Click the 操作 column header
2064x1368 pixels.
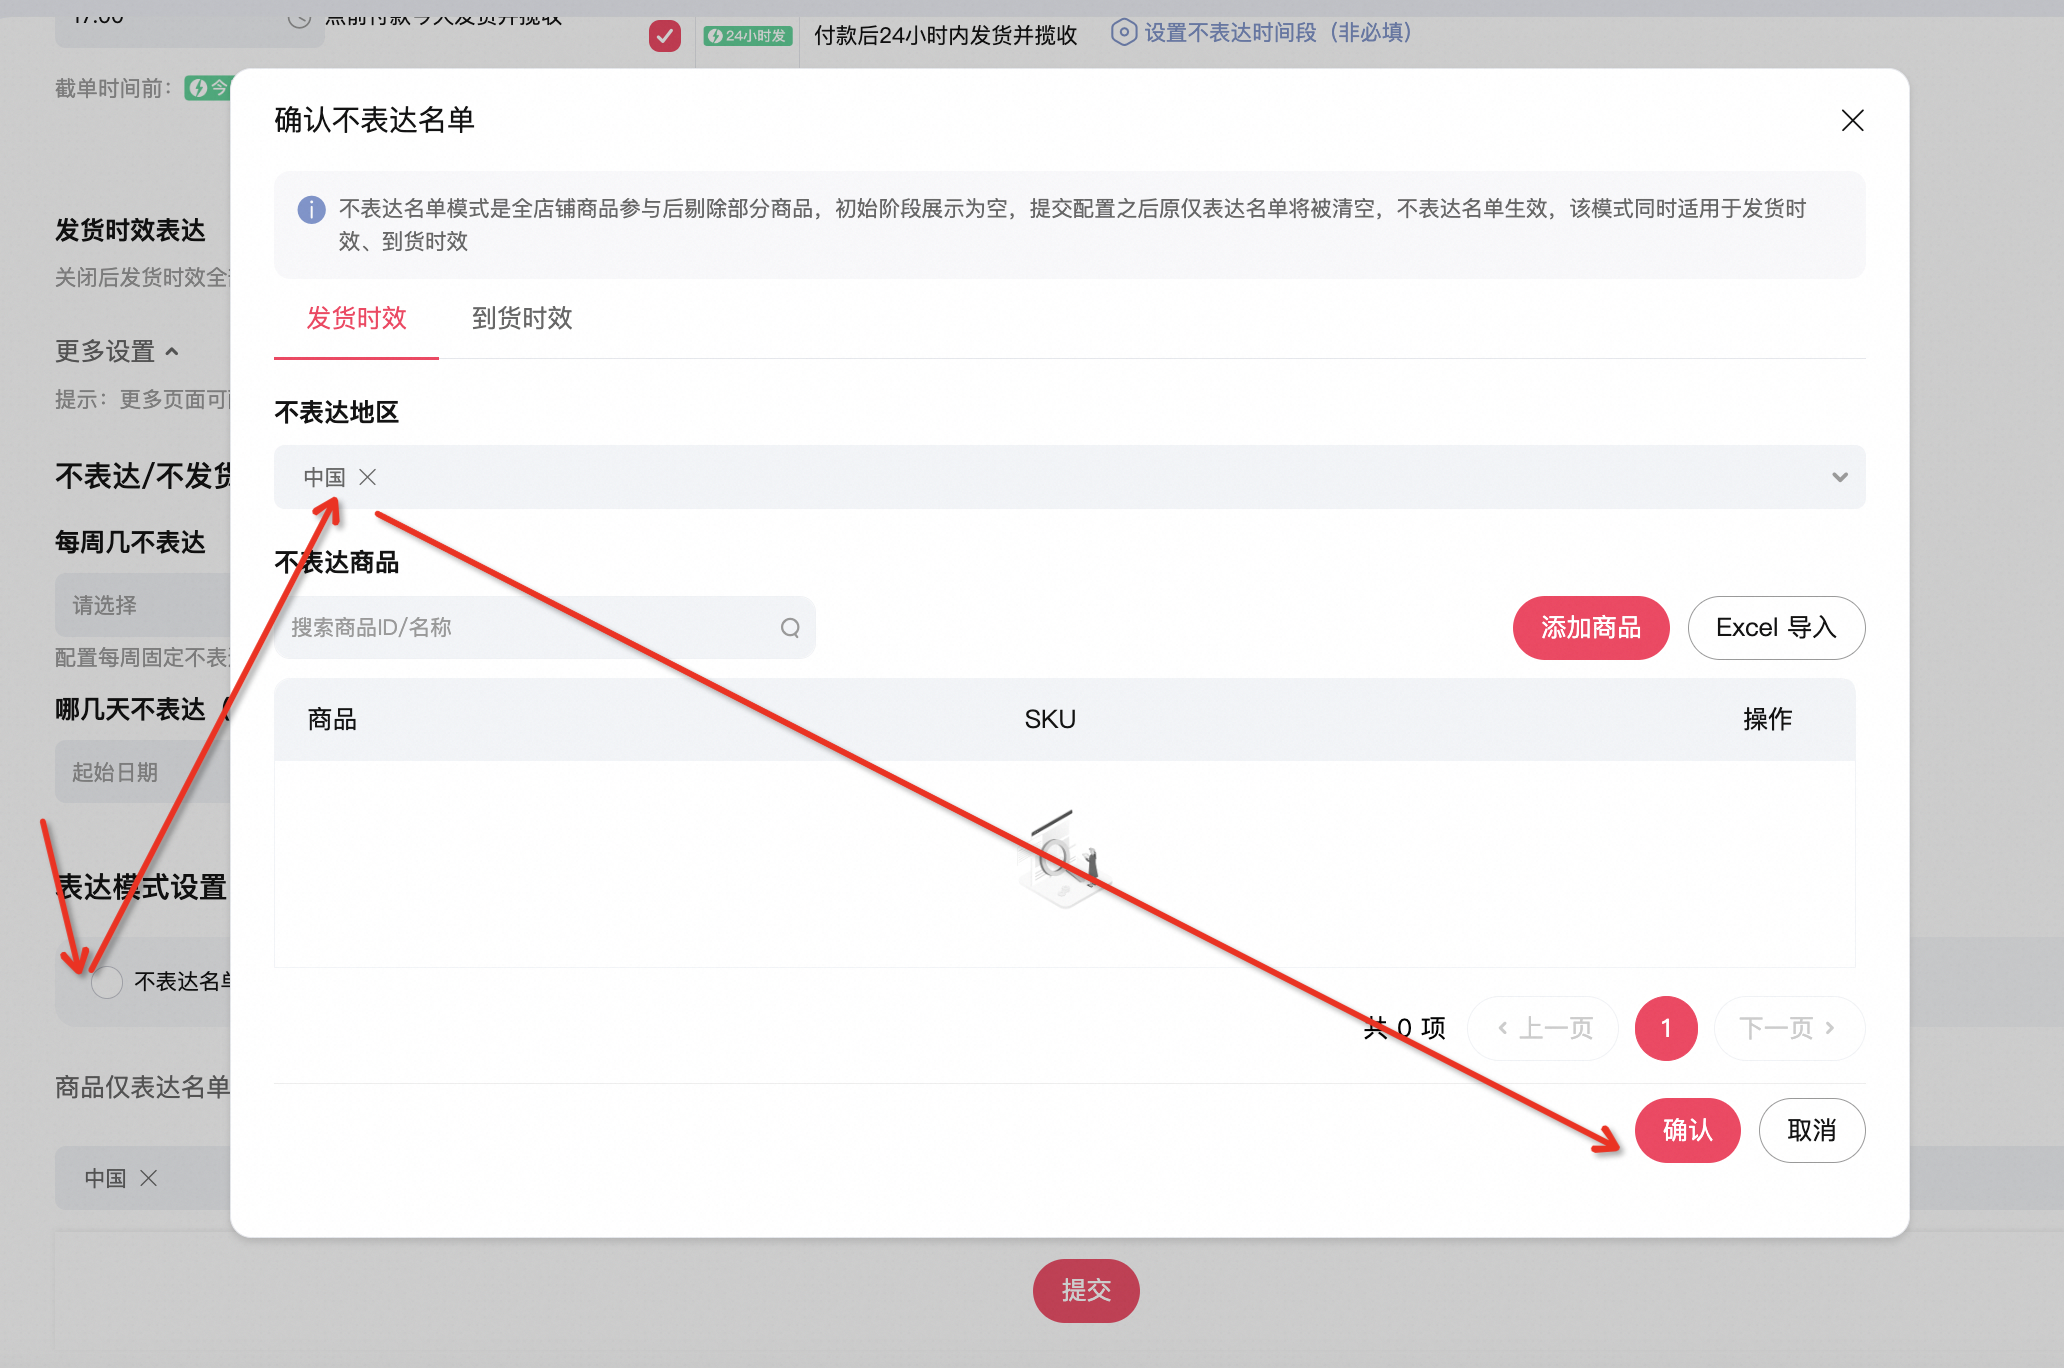[1767, 719]
